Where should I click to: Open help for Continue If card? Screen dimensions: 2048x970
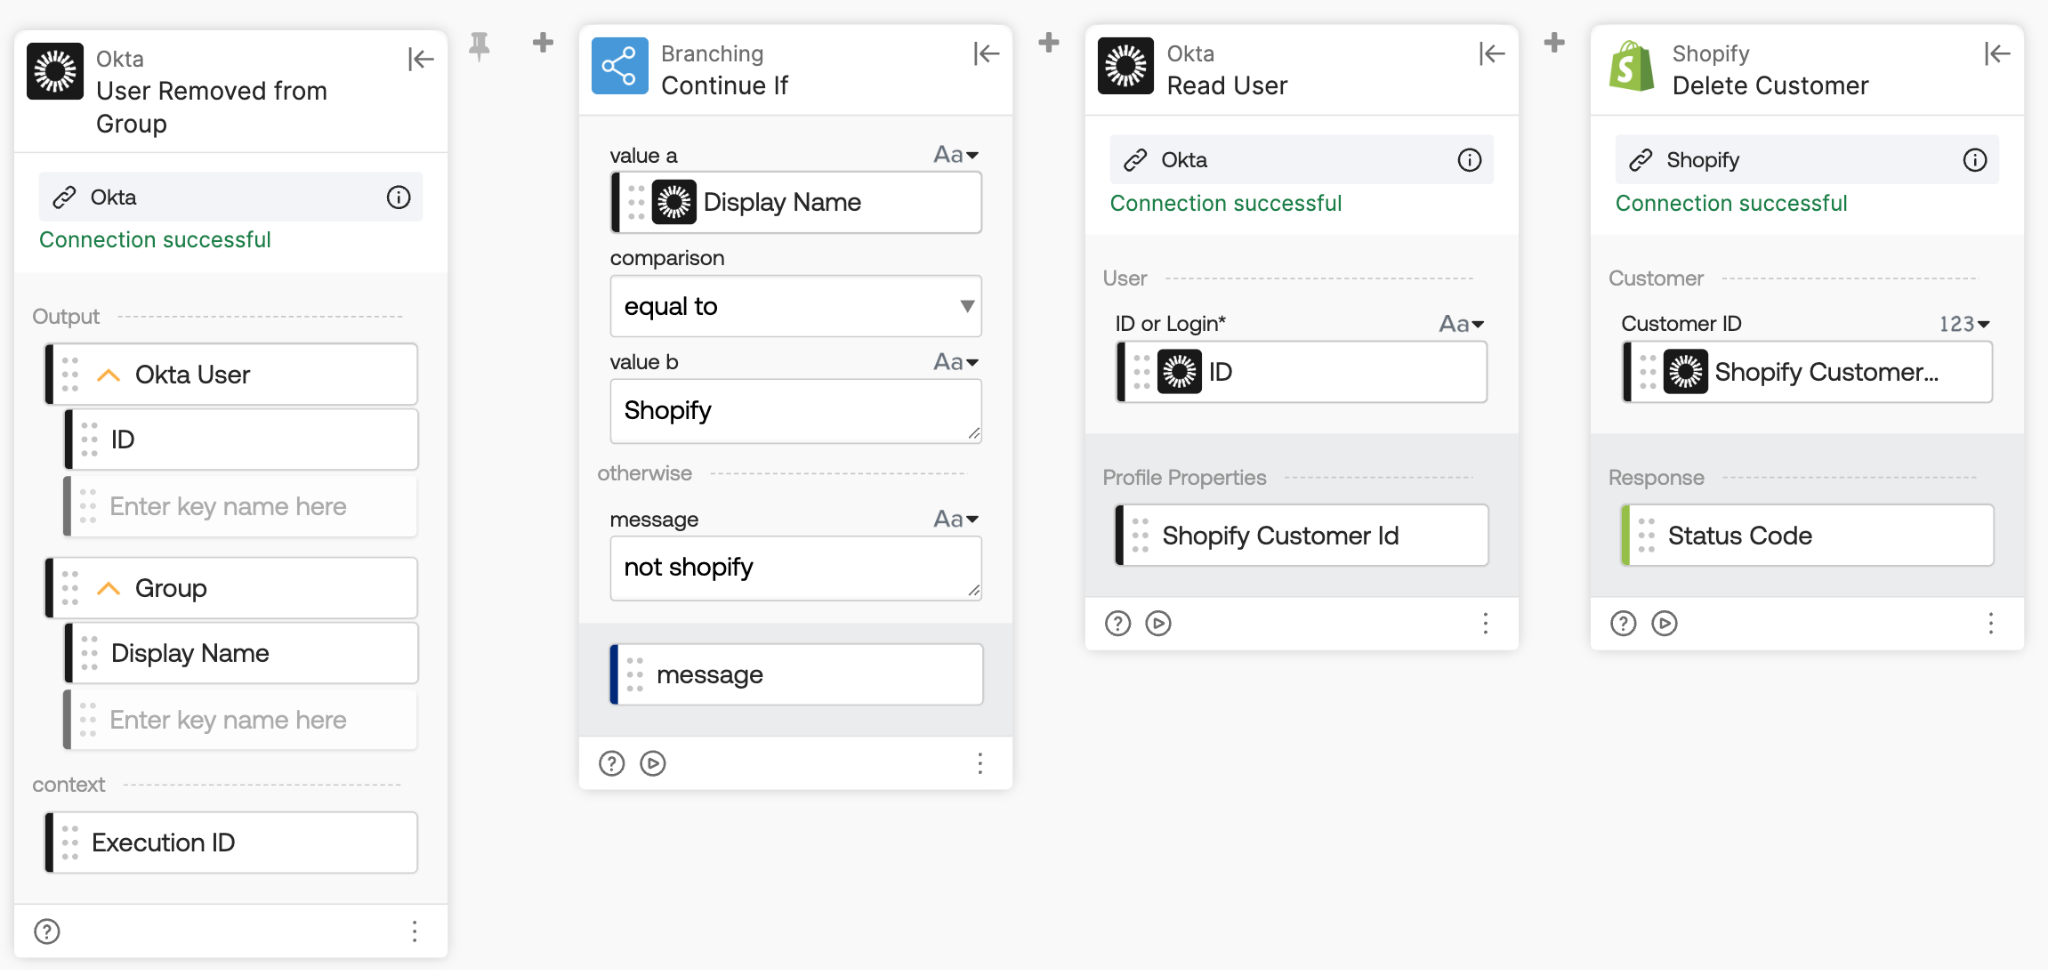point(611,763)
